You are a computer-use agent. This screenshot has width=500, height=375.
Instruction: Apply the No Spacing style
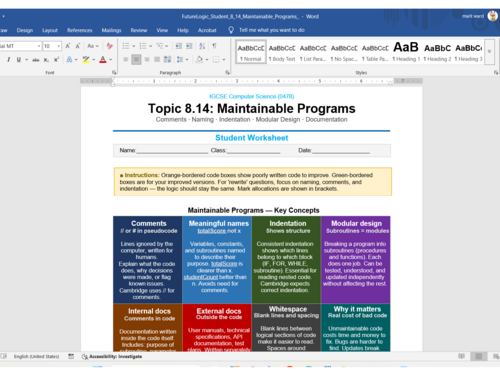tap(344, 52)
